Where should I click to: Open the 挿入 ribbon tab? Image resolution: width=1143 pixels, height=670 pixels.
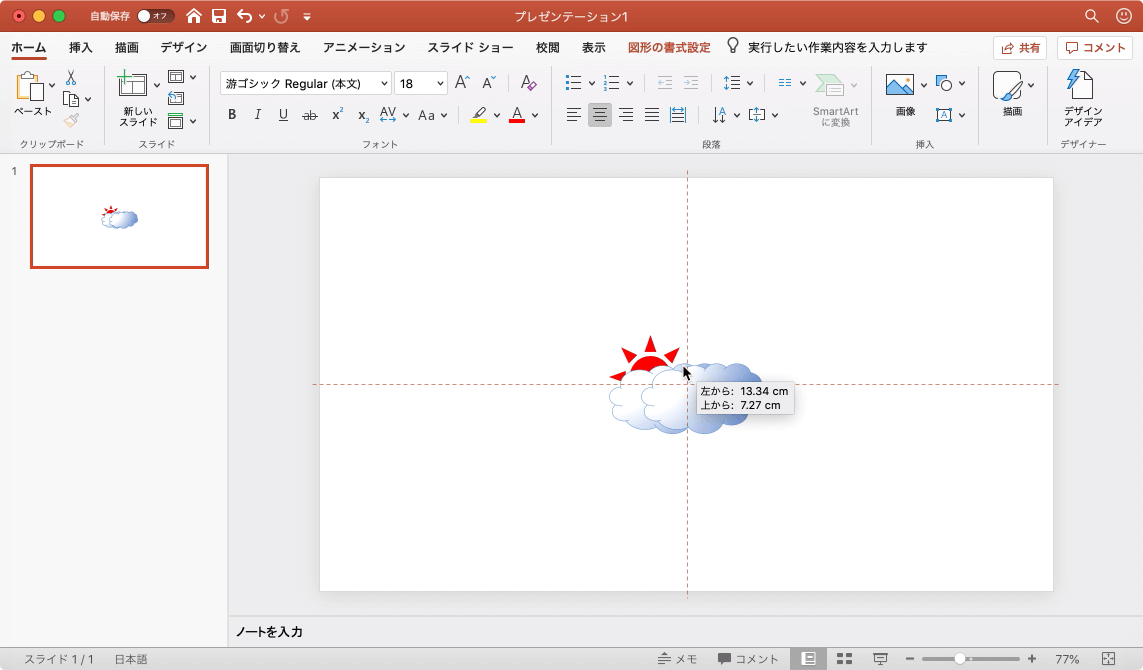[81, 47]
